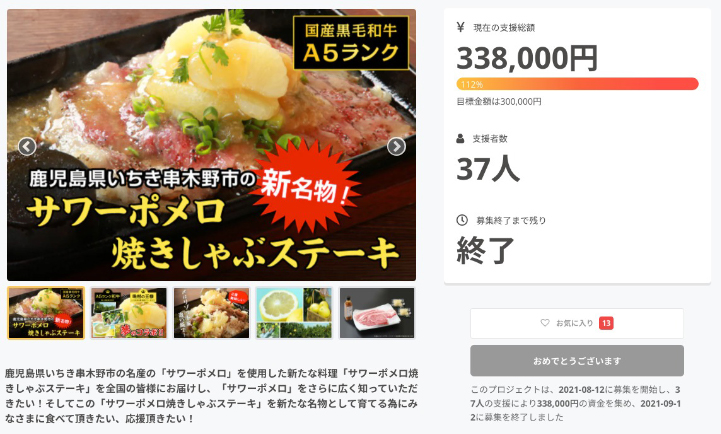Click the 112% funding progress bar
Screen dimensions: 721x434
577,84
